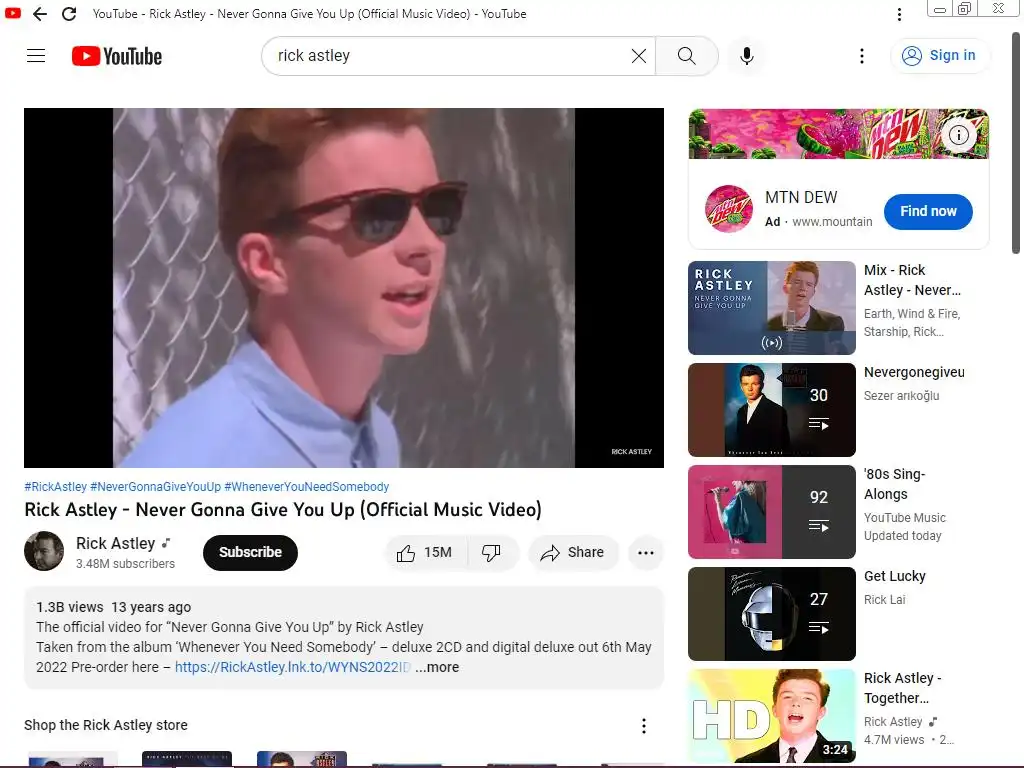Click the page vertical scrollbar
The image size is (1024, 768).
coord(1016,144)
